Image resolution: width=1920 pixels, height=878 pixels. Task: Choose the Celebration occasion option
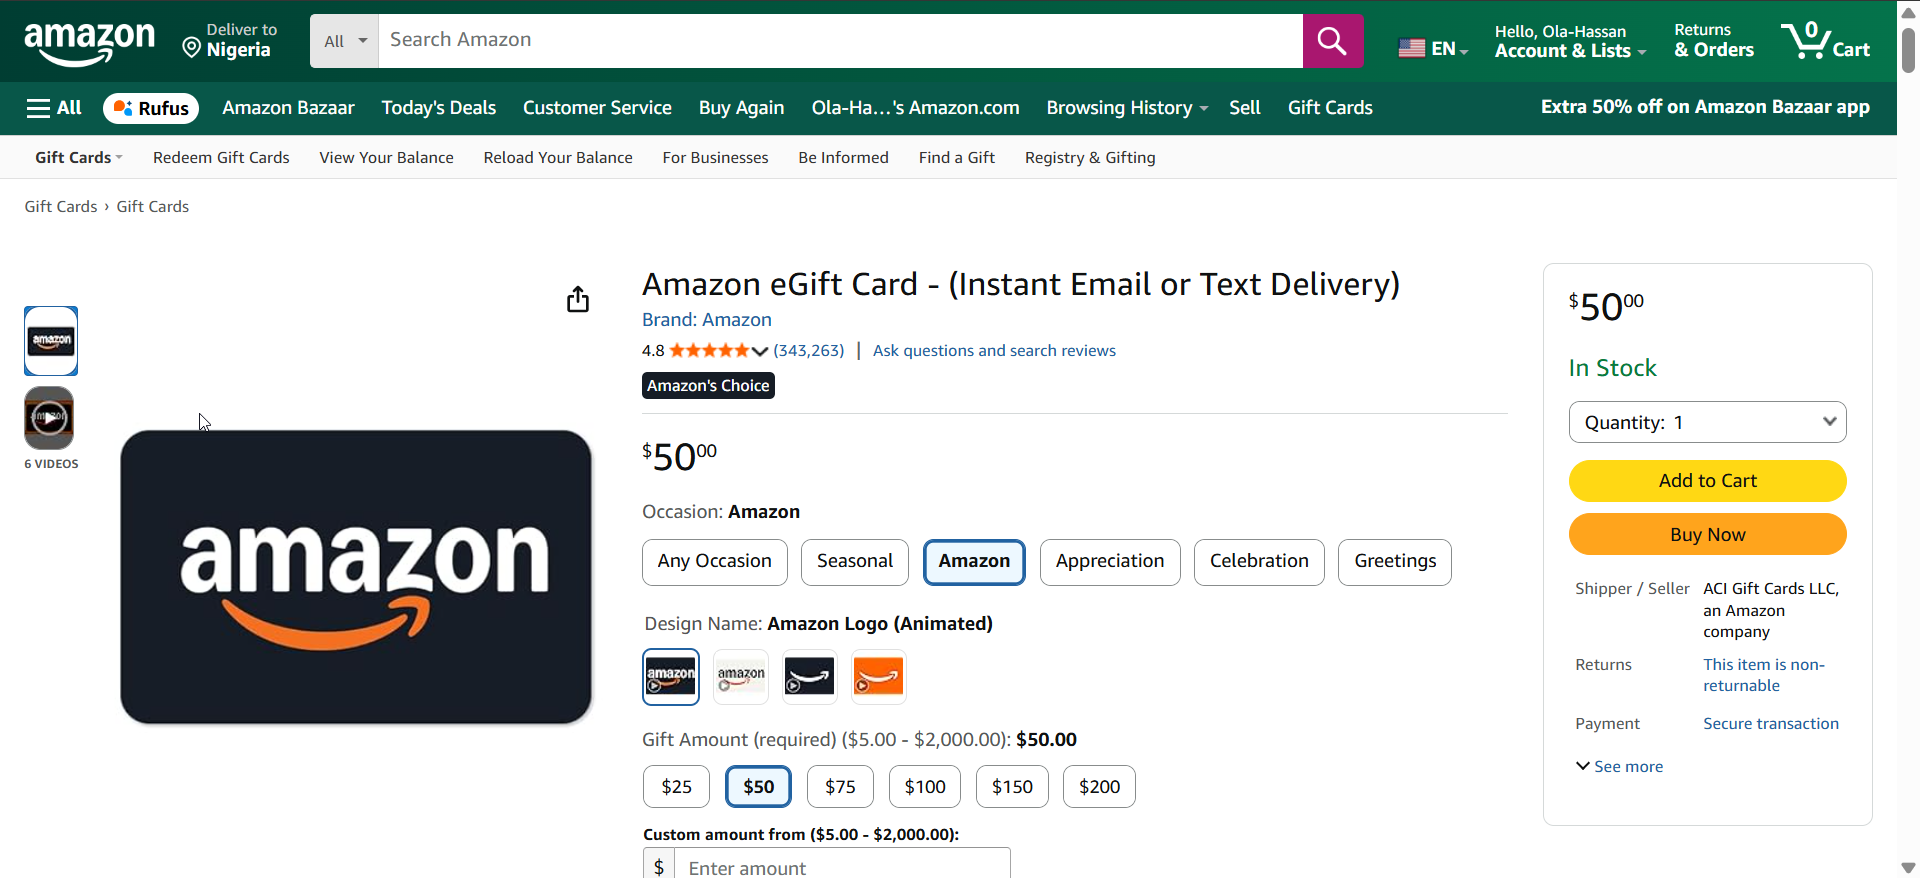(x=1258, y=562)
